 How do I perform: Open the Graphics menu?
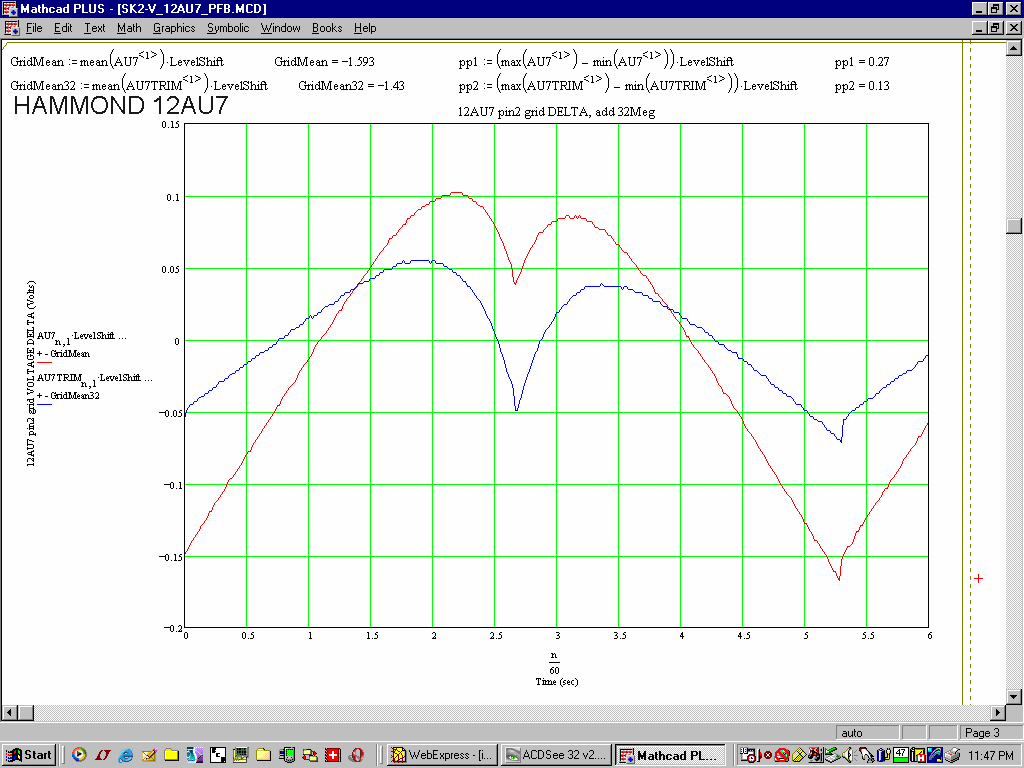tap(173, 28)
